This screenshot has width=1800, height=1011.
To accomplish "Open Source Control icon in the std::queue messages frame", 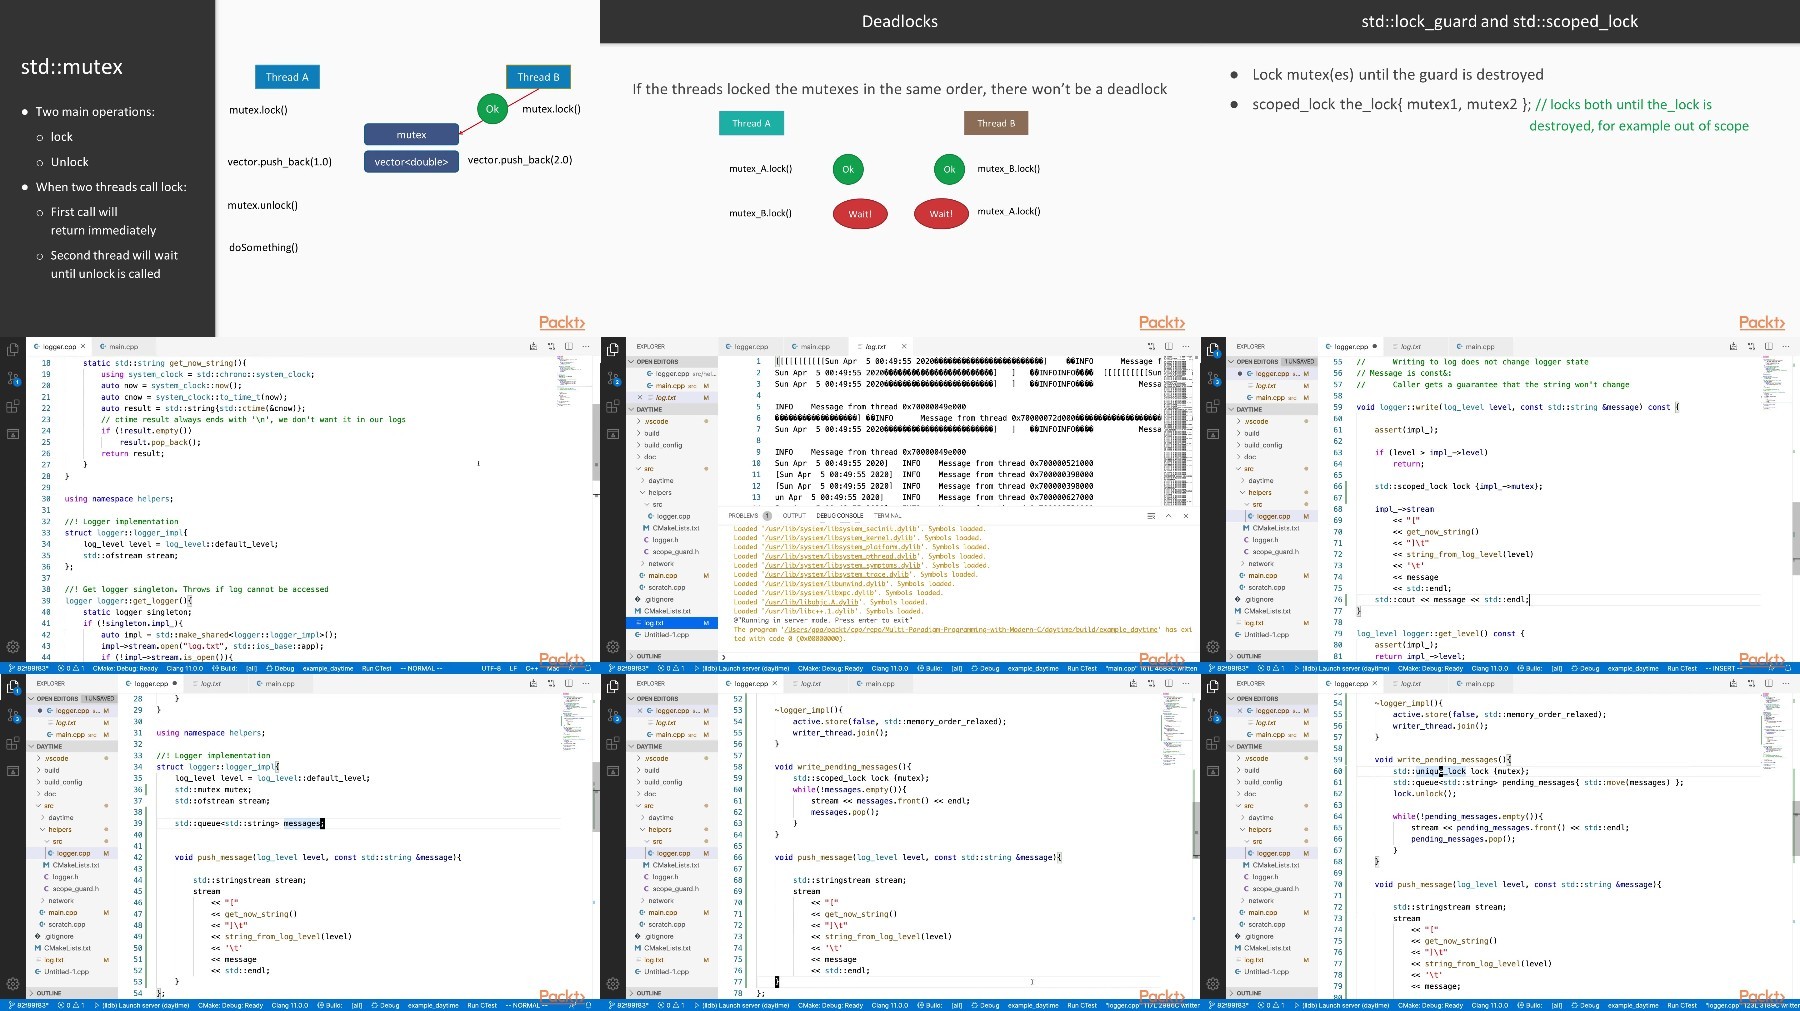I will 13,715.
